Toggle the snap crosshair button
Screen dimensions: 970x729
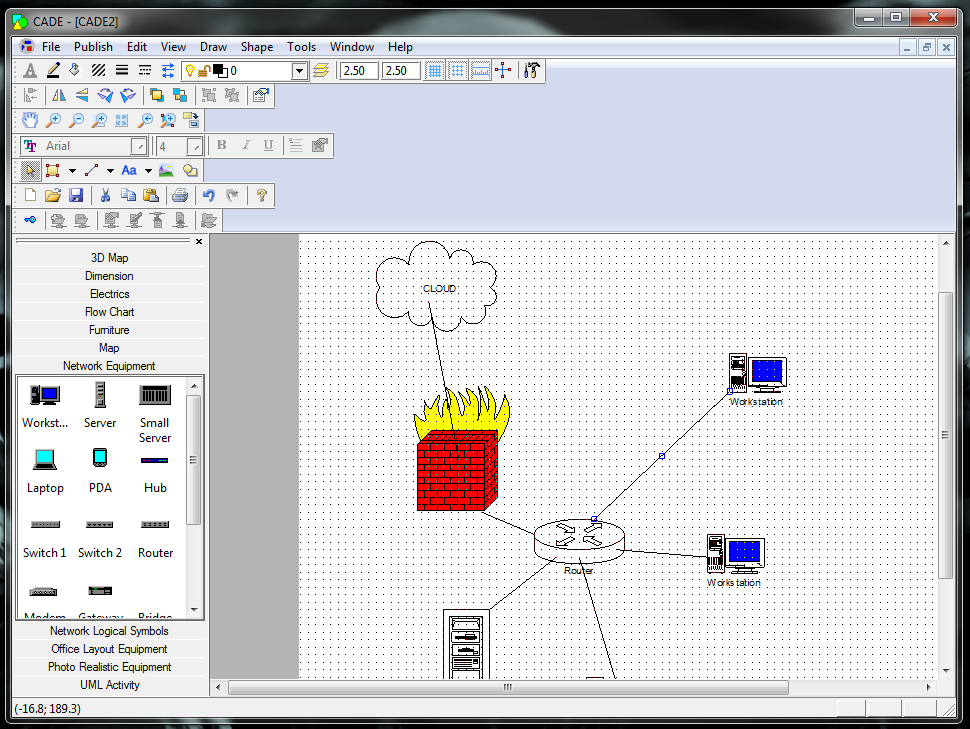[x=503, y=71]
